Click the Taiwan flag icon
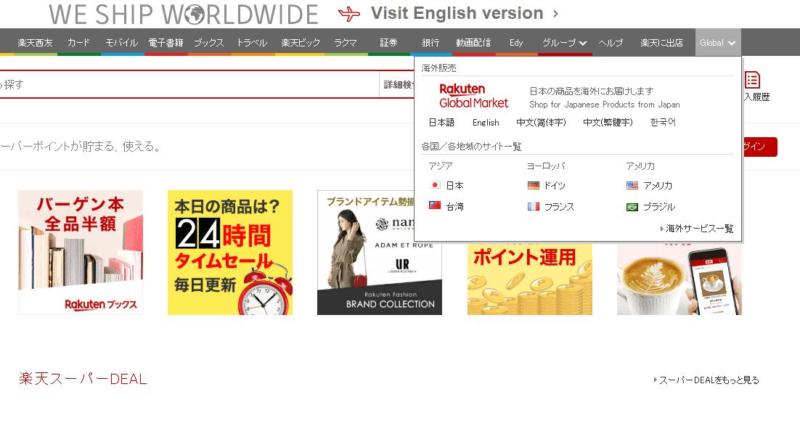 pyautogui.click(x=435, y=206)
